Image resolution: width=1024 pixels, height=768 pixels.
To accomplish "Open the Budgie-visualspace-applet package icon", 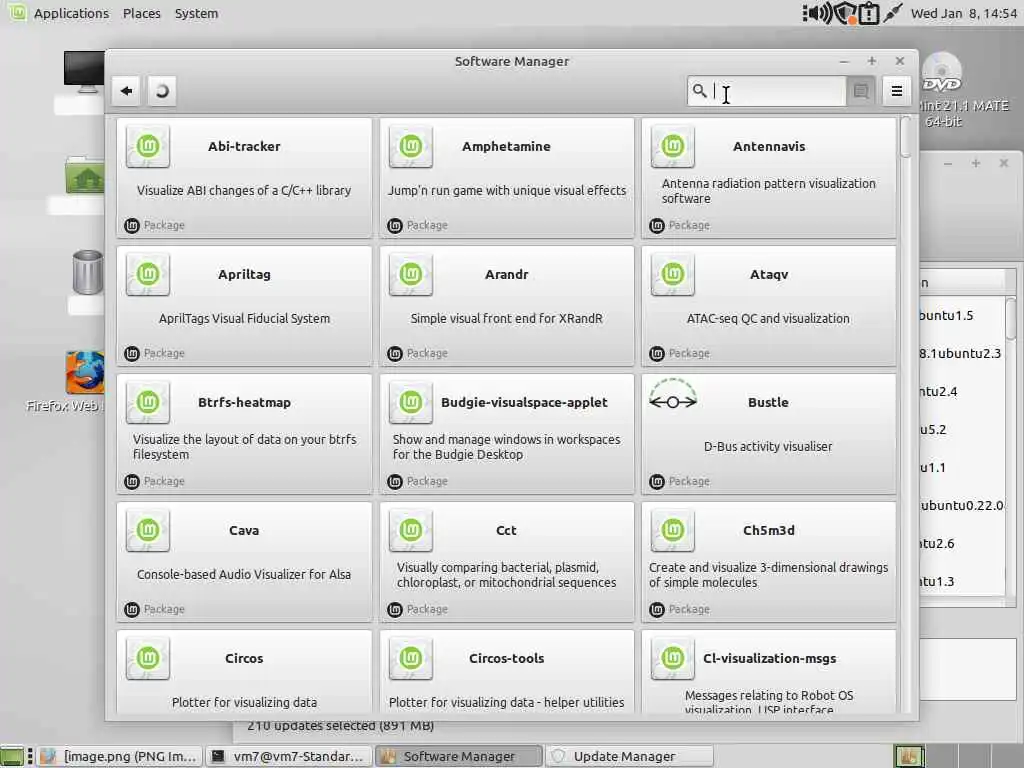I will click(411, 402).
